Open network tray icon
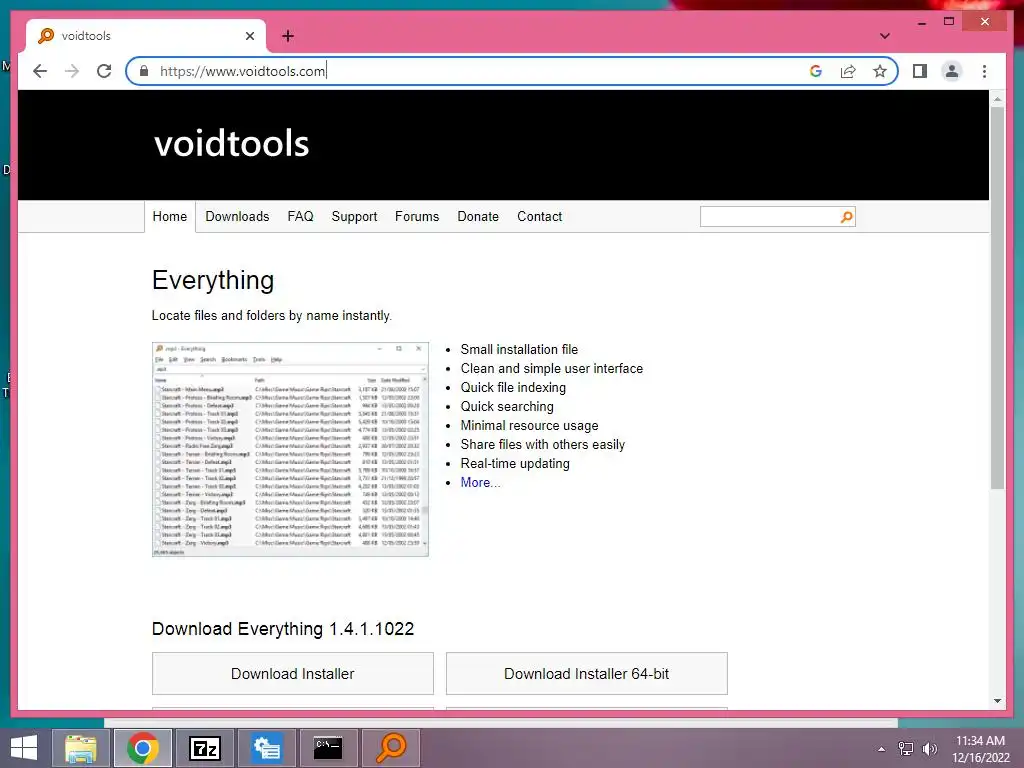Screen dimensions: 1024x768 pos(906,749)
